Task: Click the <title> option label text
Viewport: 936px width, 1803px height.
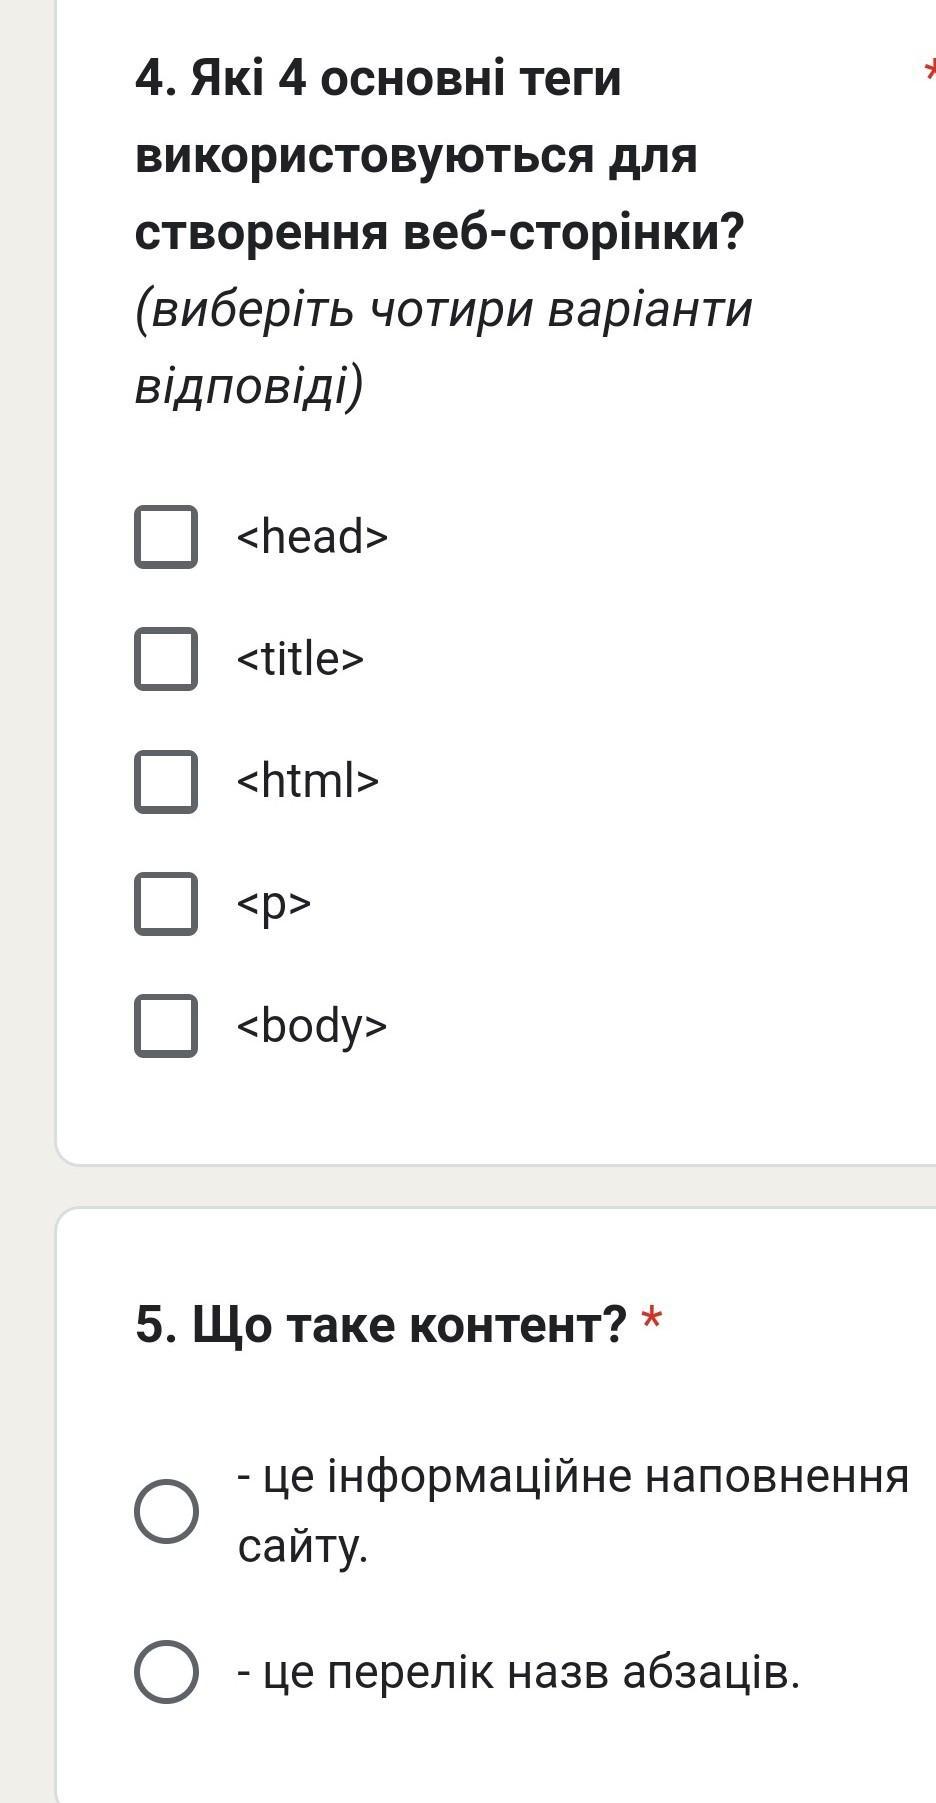Action: (x=300, y=659)
